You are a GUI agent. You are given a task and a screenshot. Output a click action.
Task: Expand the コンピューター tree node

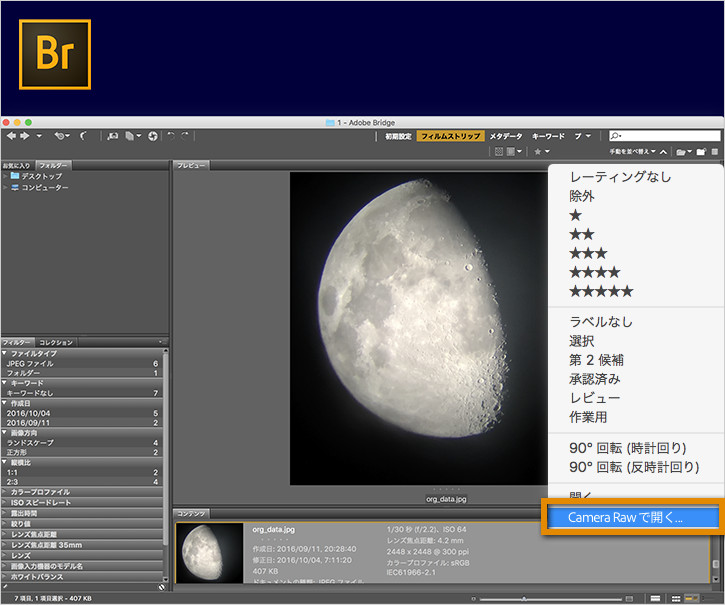tap(6, 187)
